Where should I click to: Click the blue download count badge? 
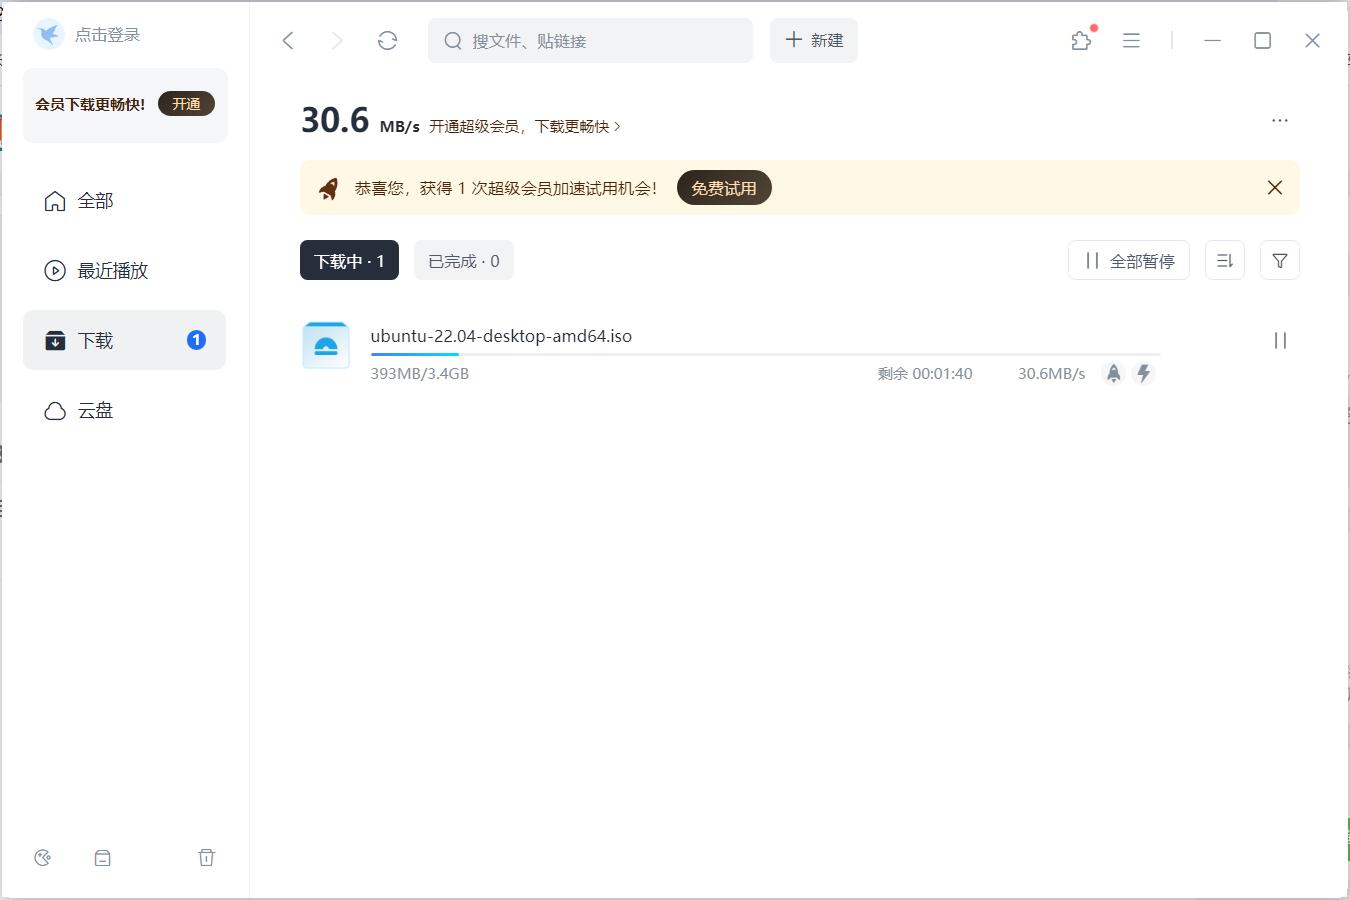click(197, 340)
